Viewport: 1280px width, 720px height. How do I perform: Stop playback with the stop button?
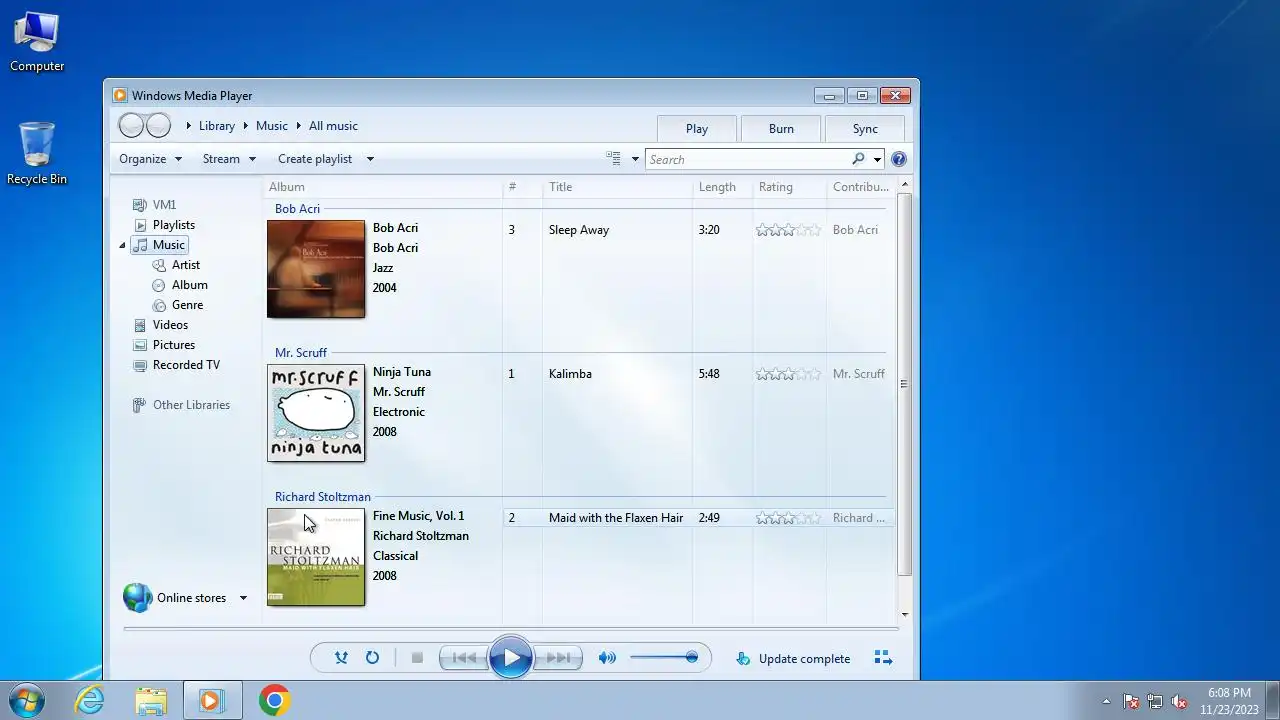coord(417,658)
